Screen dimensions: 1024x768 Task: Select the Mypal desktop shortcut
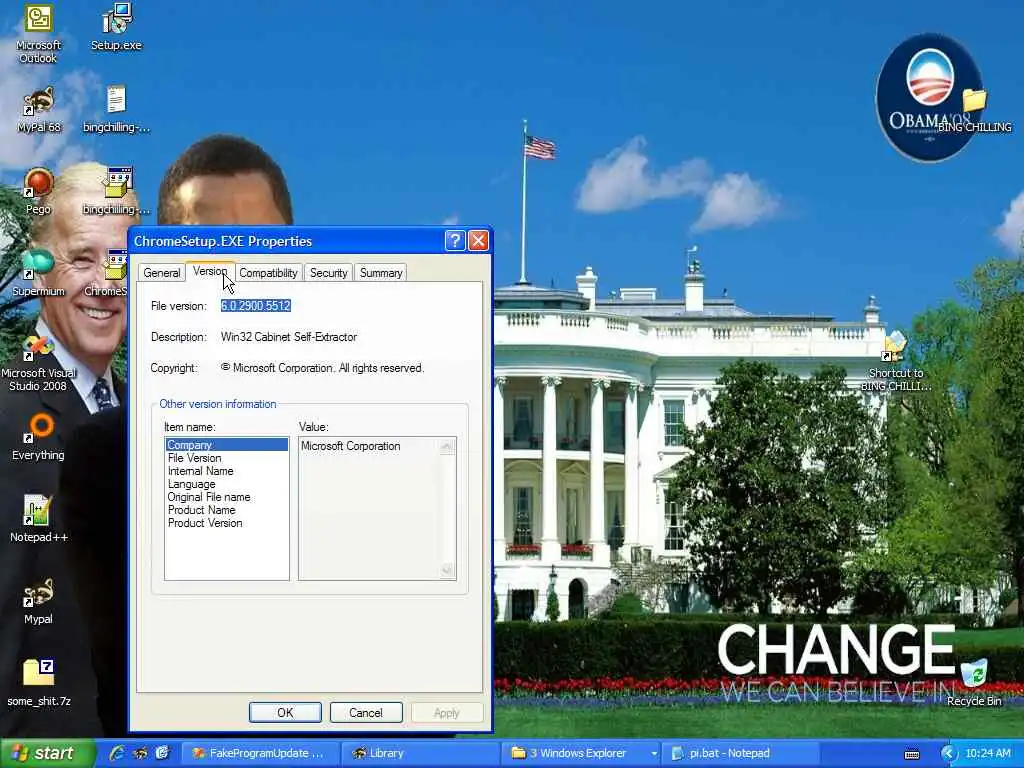(x=39, y=602)
